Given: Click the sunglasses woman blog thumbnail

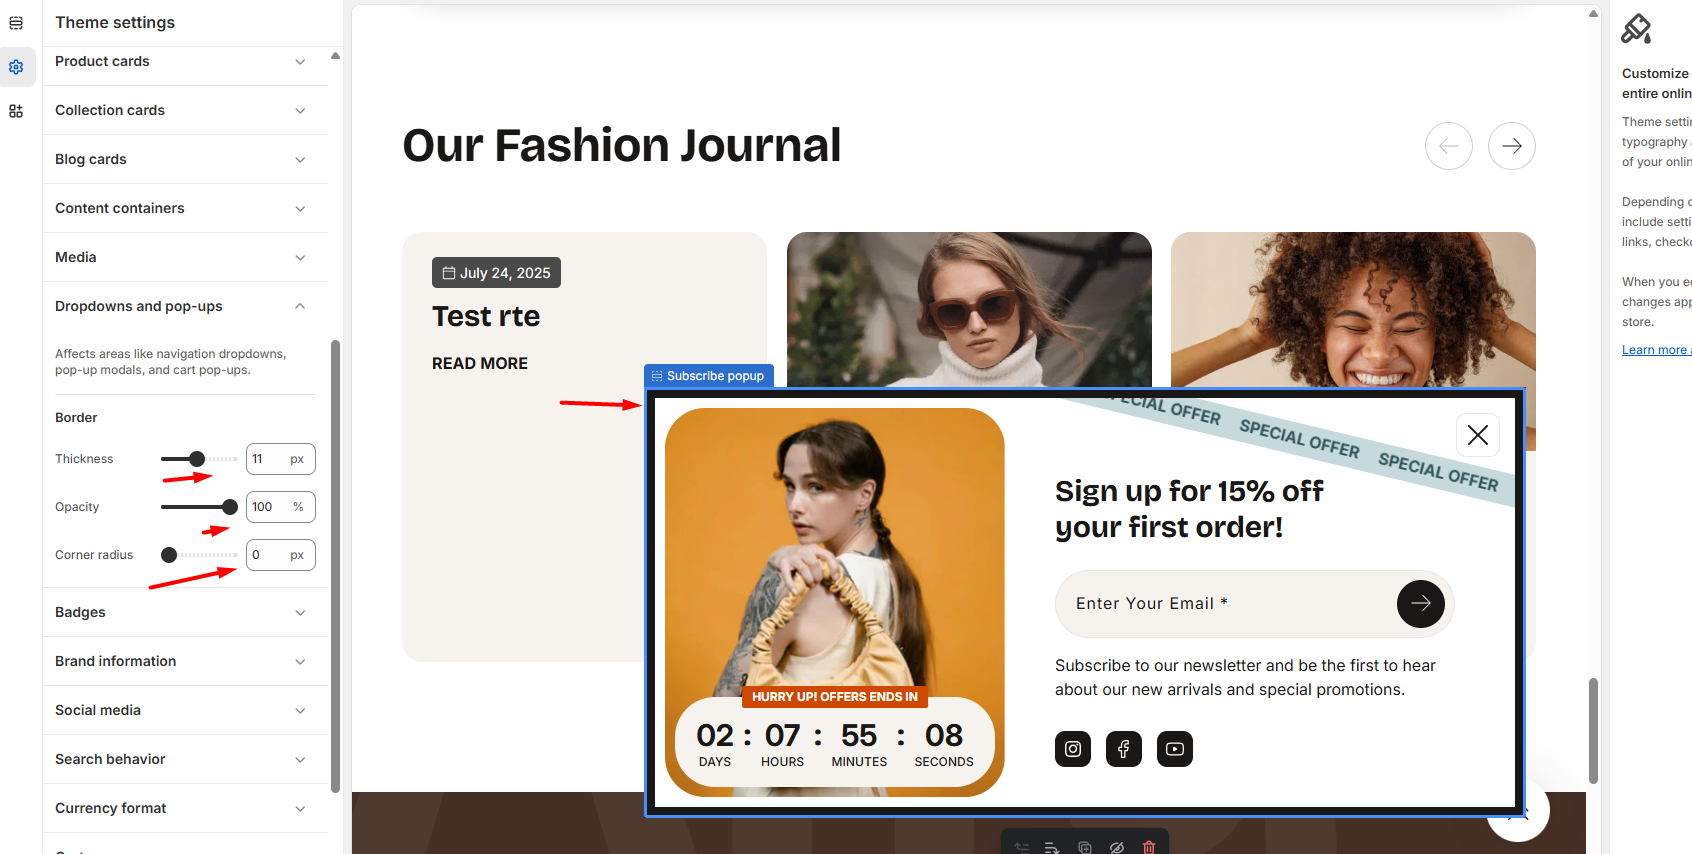Looking at the screenshot, I should point(969,310).
